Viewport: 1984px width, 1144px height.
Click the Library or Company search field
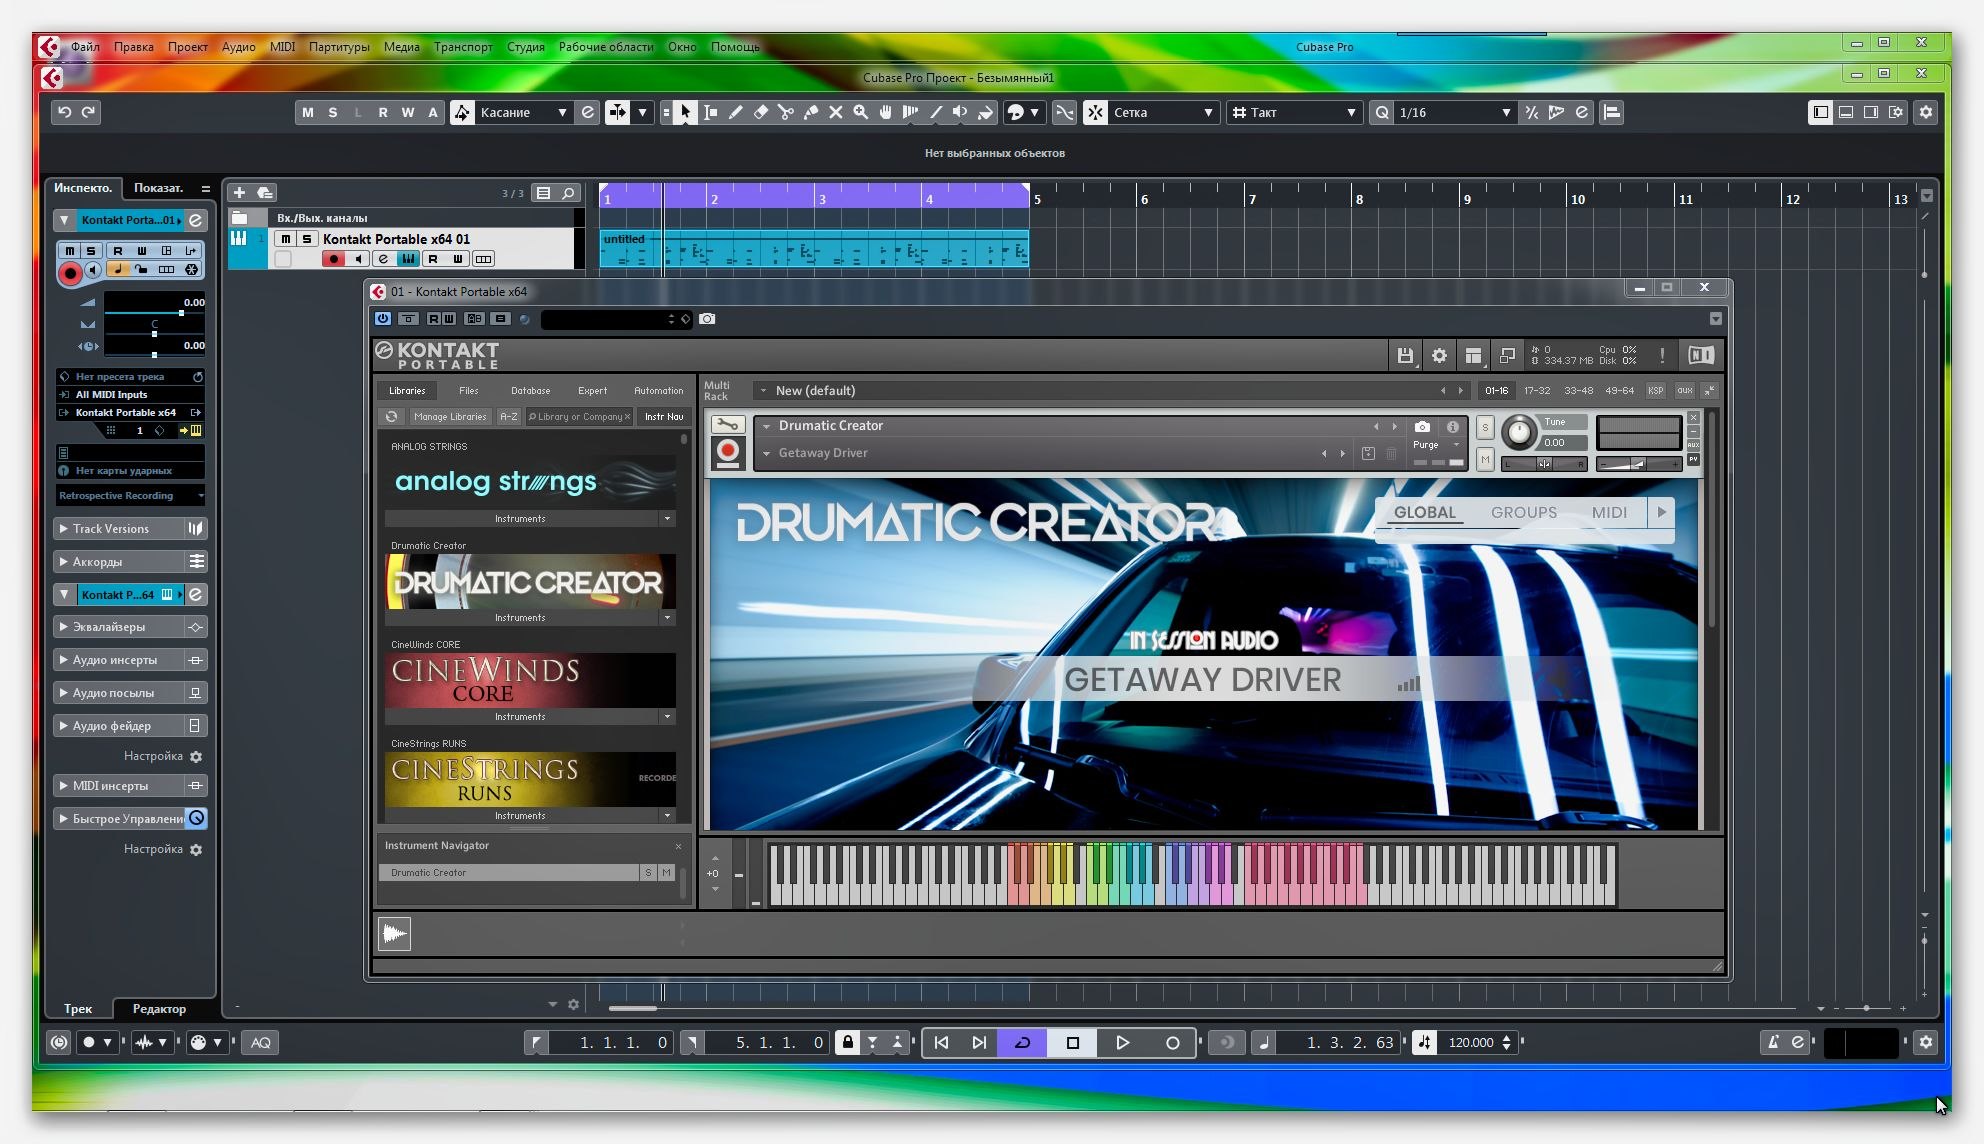(578, 417)
